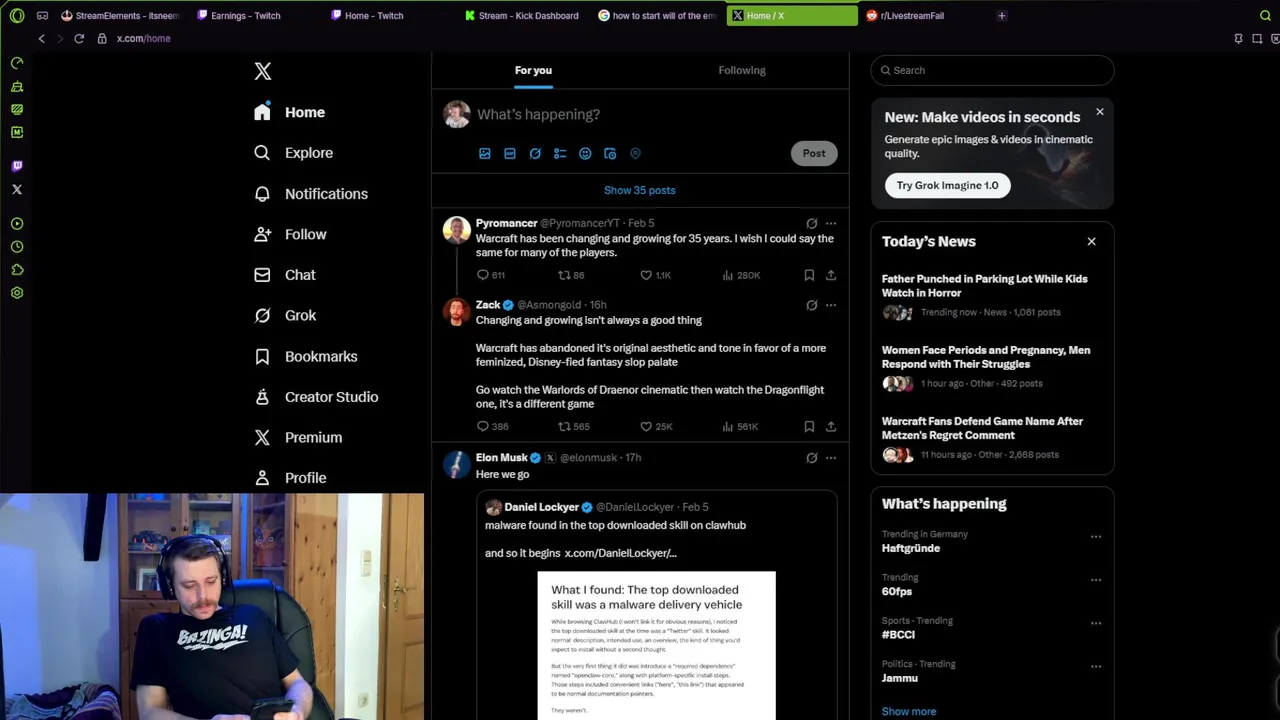The width and height of the screenshot is (1280, 720).
Task: Click the Search field
Action: click(992, 70)
